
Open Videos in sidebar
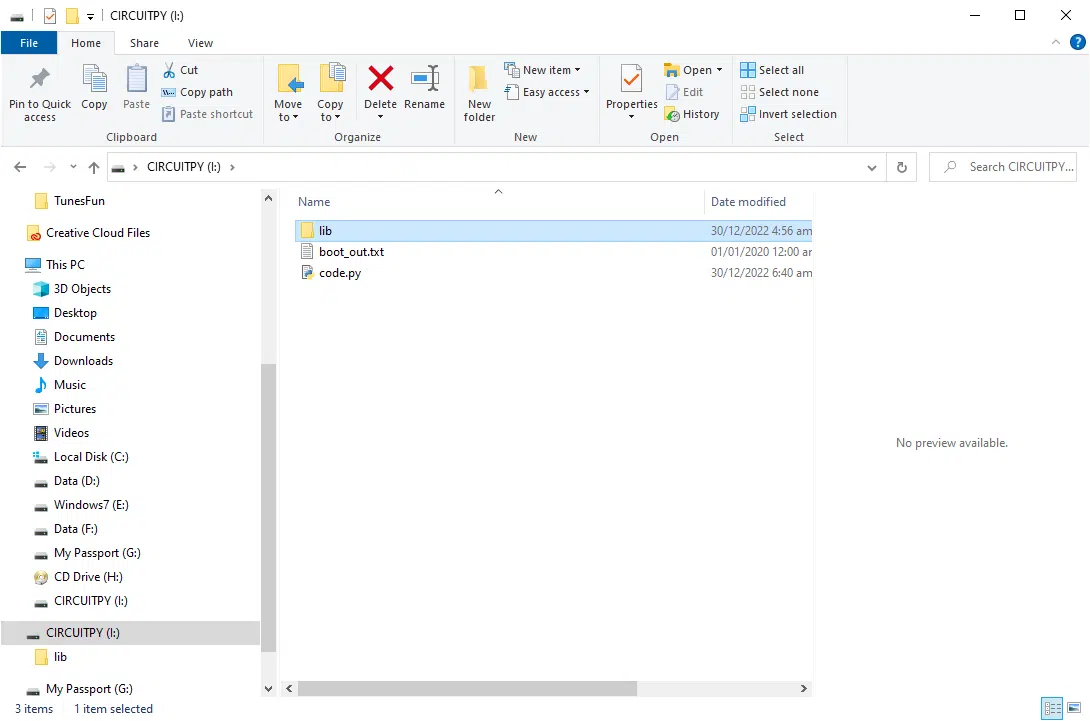point(71,432)
